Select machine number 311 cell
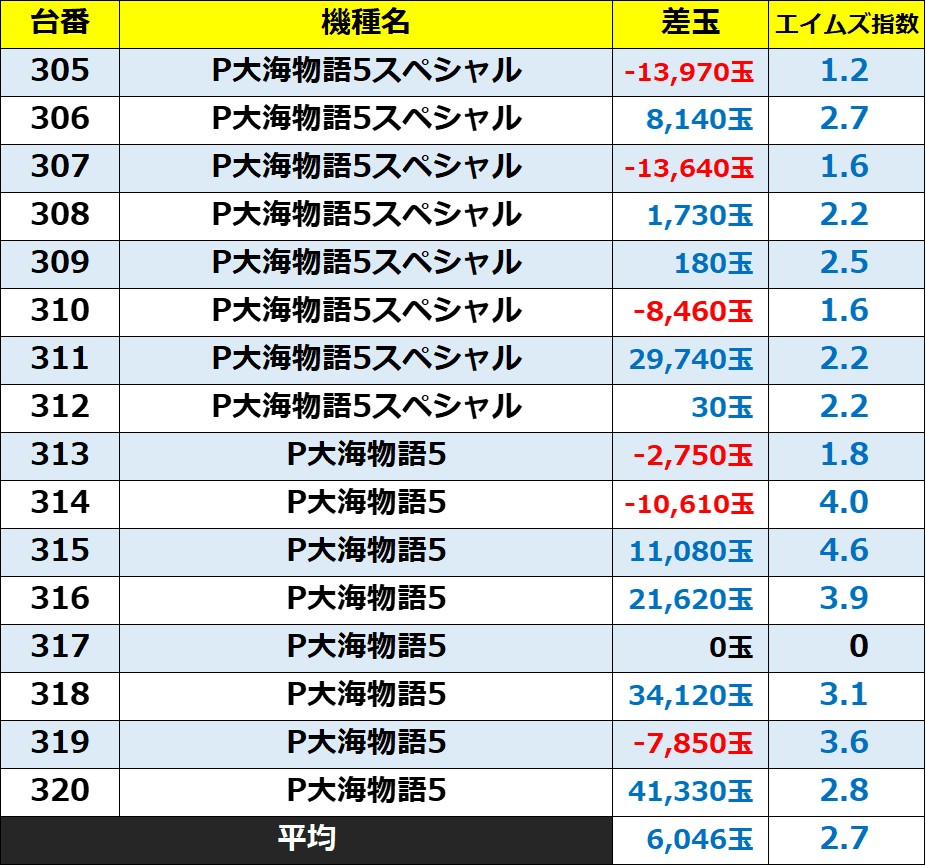The width and height of the screenshot is (926, 866). click(60, 359)
